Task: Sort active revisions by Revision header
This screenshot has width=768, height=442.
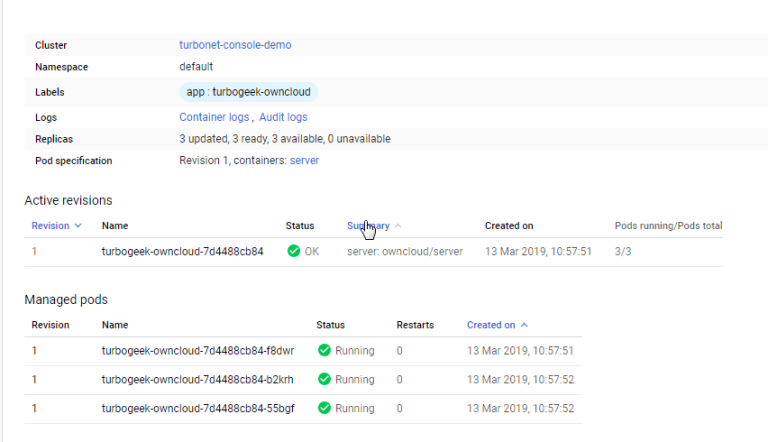Action: click(x=50, y=225)
